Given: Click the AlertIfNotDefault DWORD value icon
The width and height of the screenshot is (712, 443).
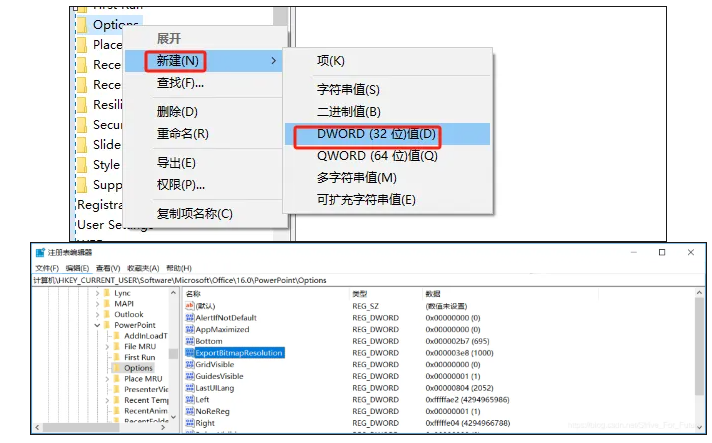Looking at the screenshot, I should [x=190, y=318].
